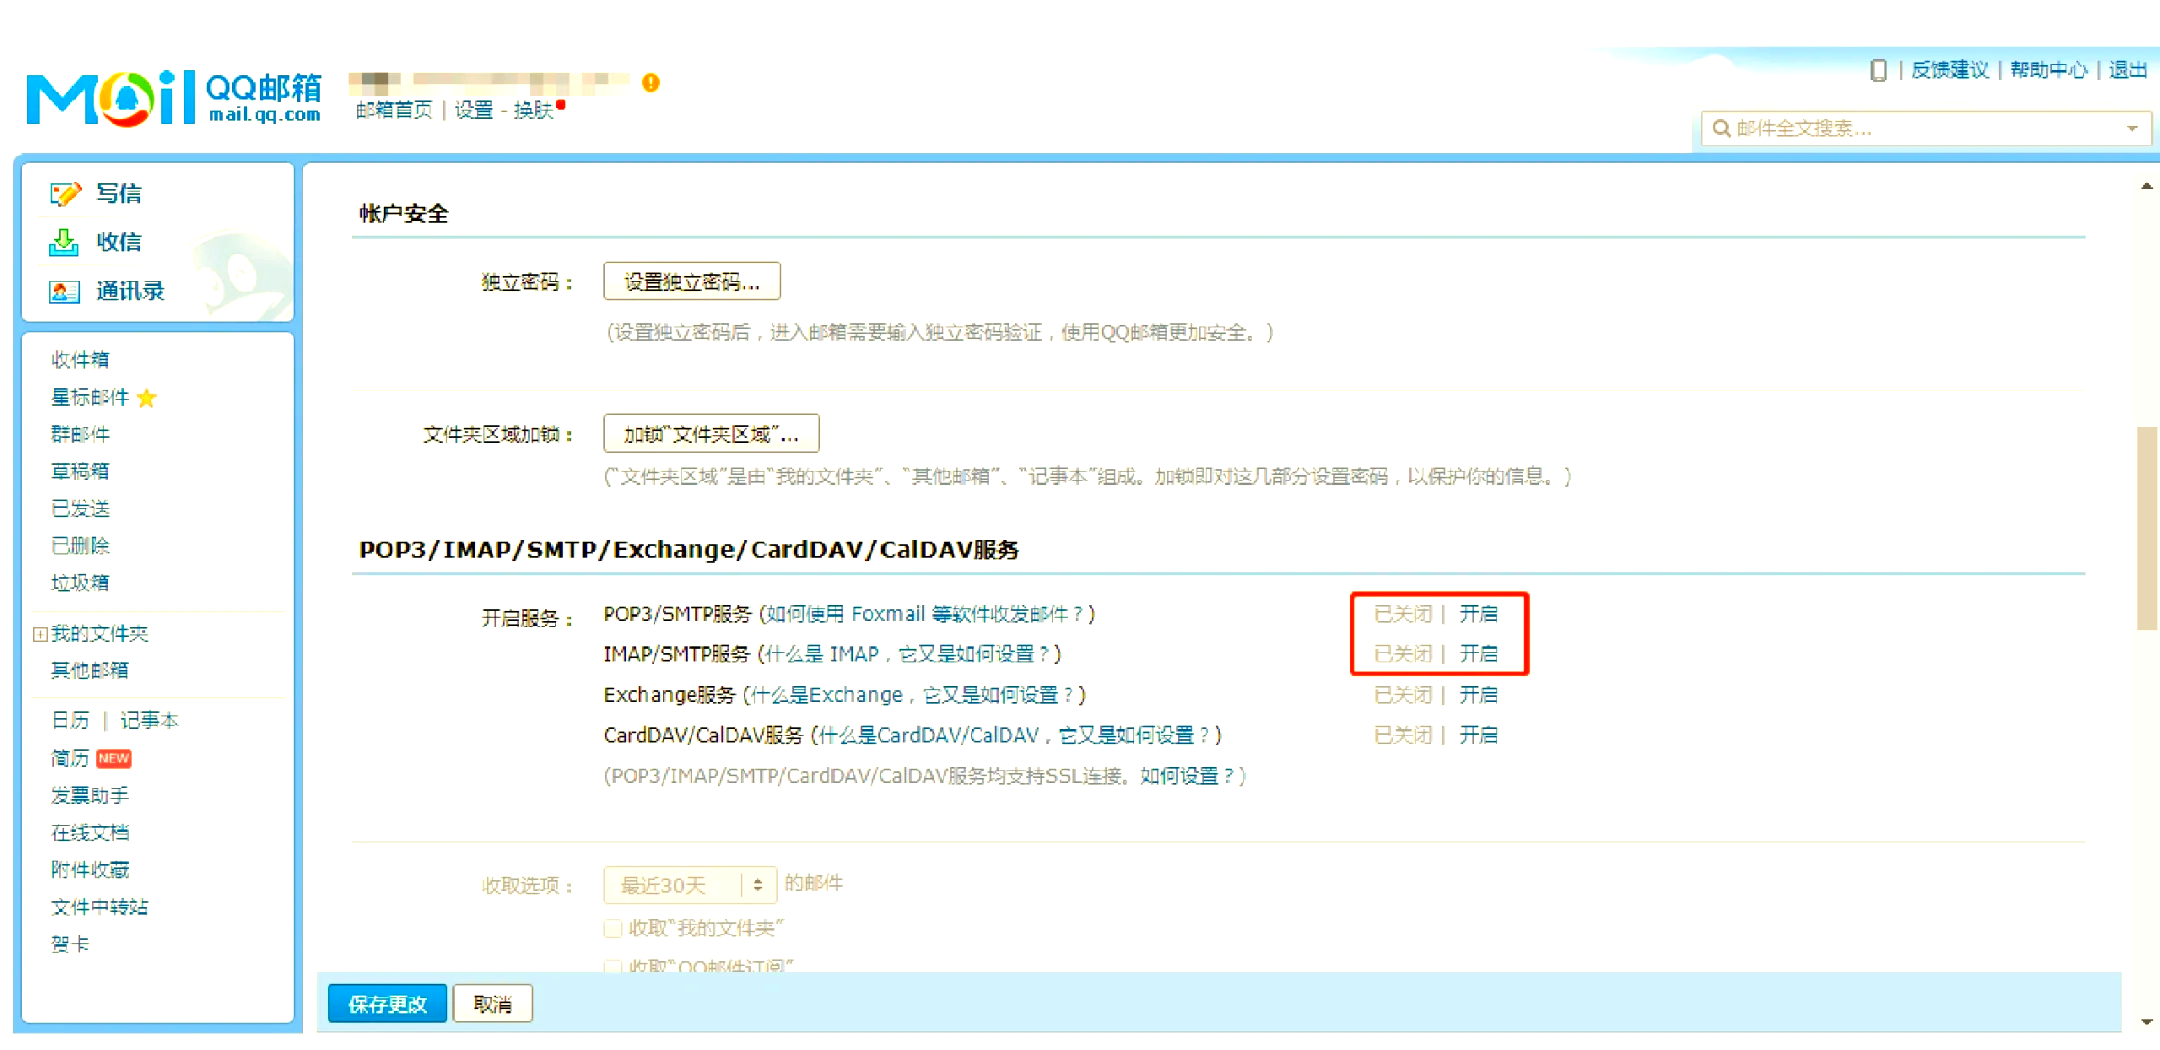The image size is (2160, 1050).
Task: Expand 我的文件夹 tree node
Action: click(x=40, y=634)
